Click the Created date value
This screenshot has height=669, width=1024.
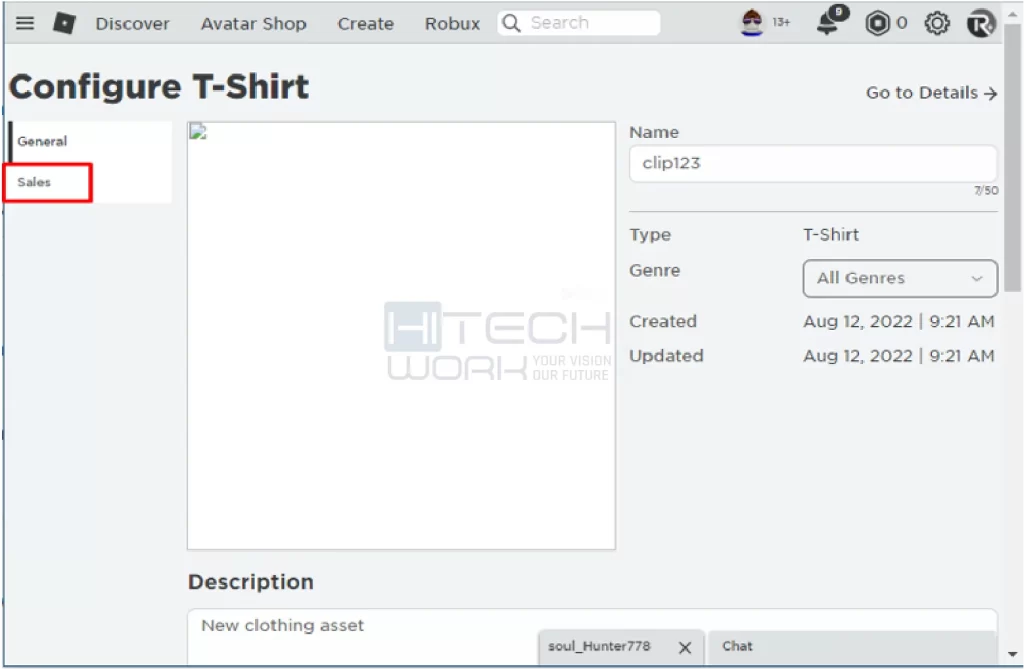(x=899, y=321)
